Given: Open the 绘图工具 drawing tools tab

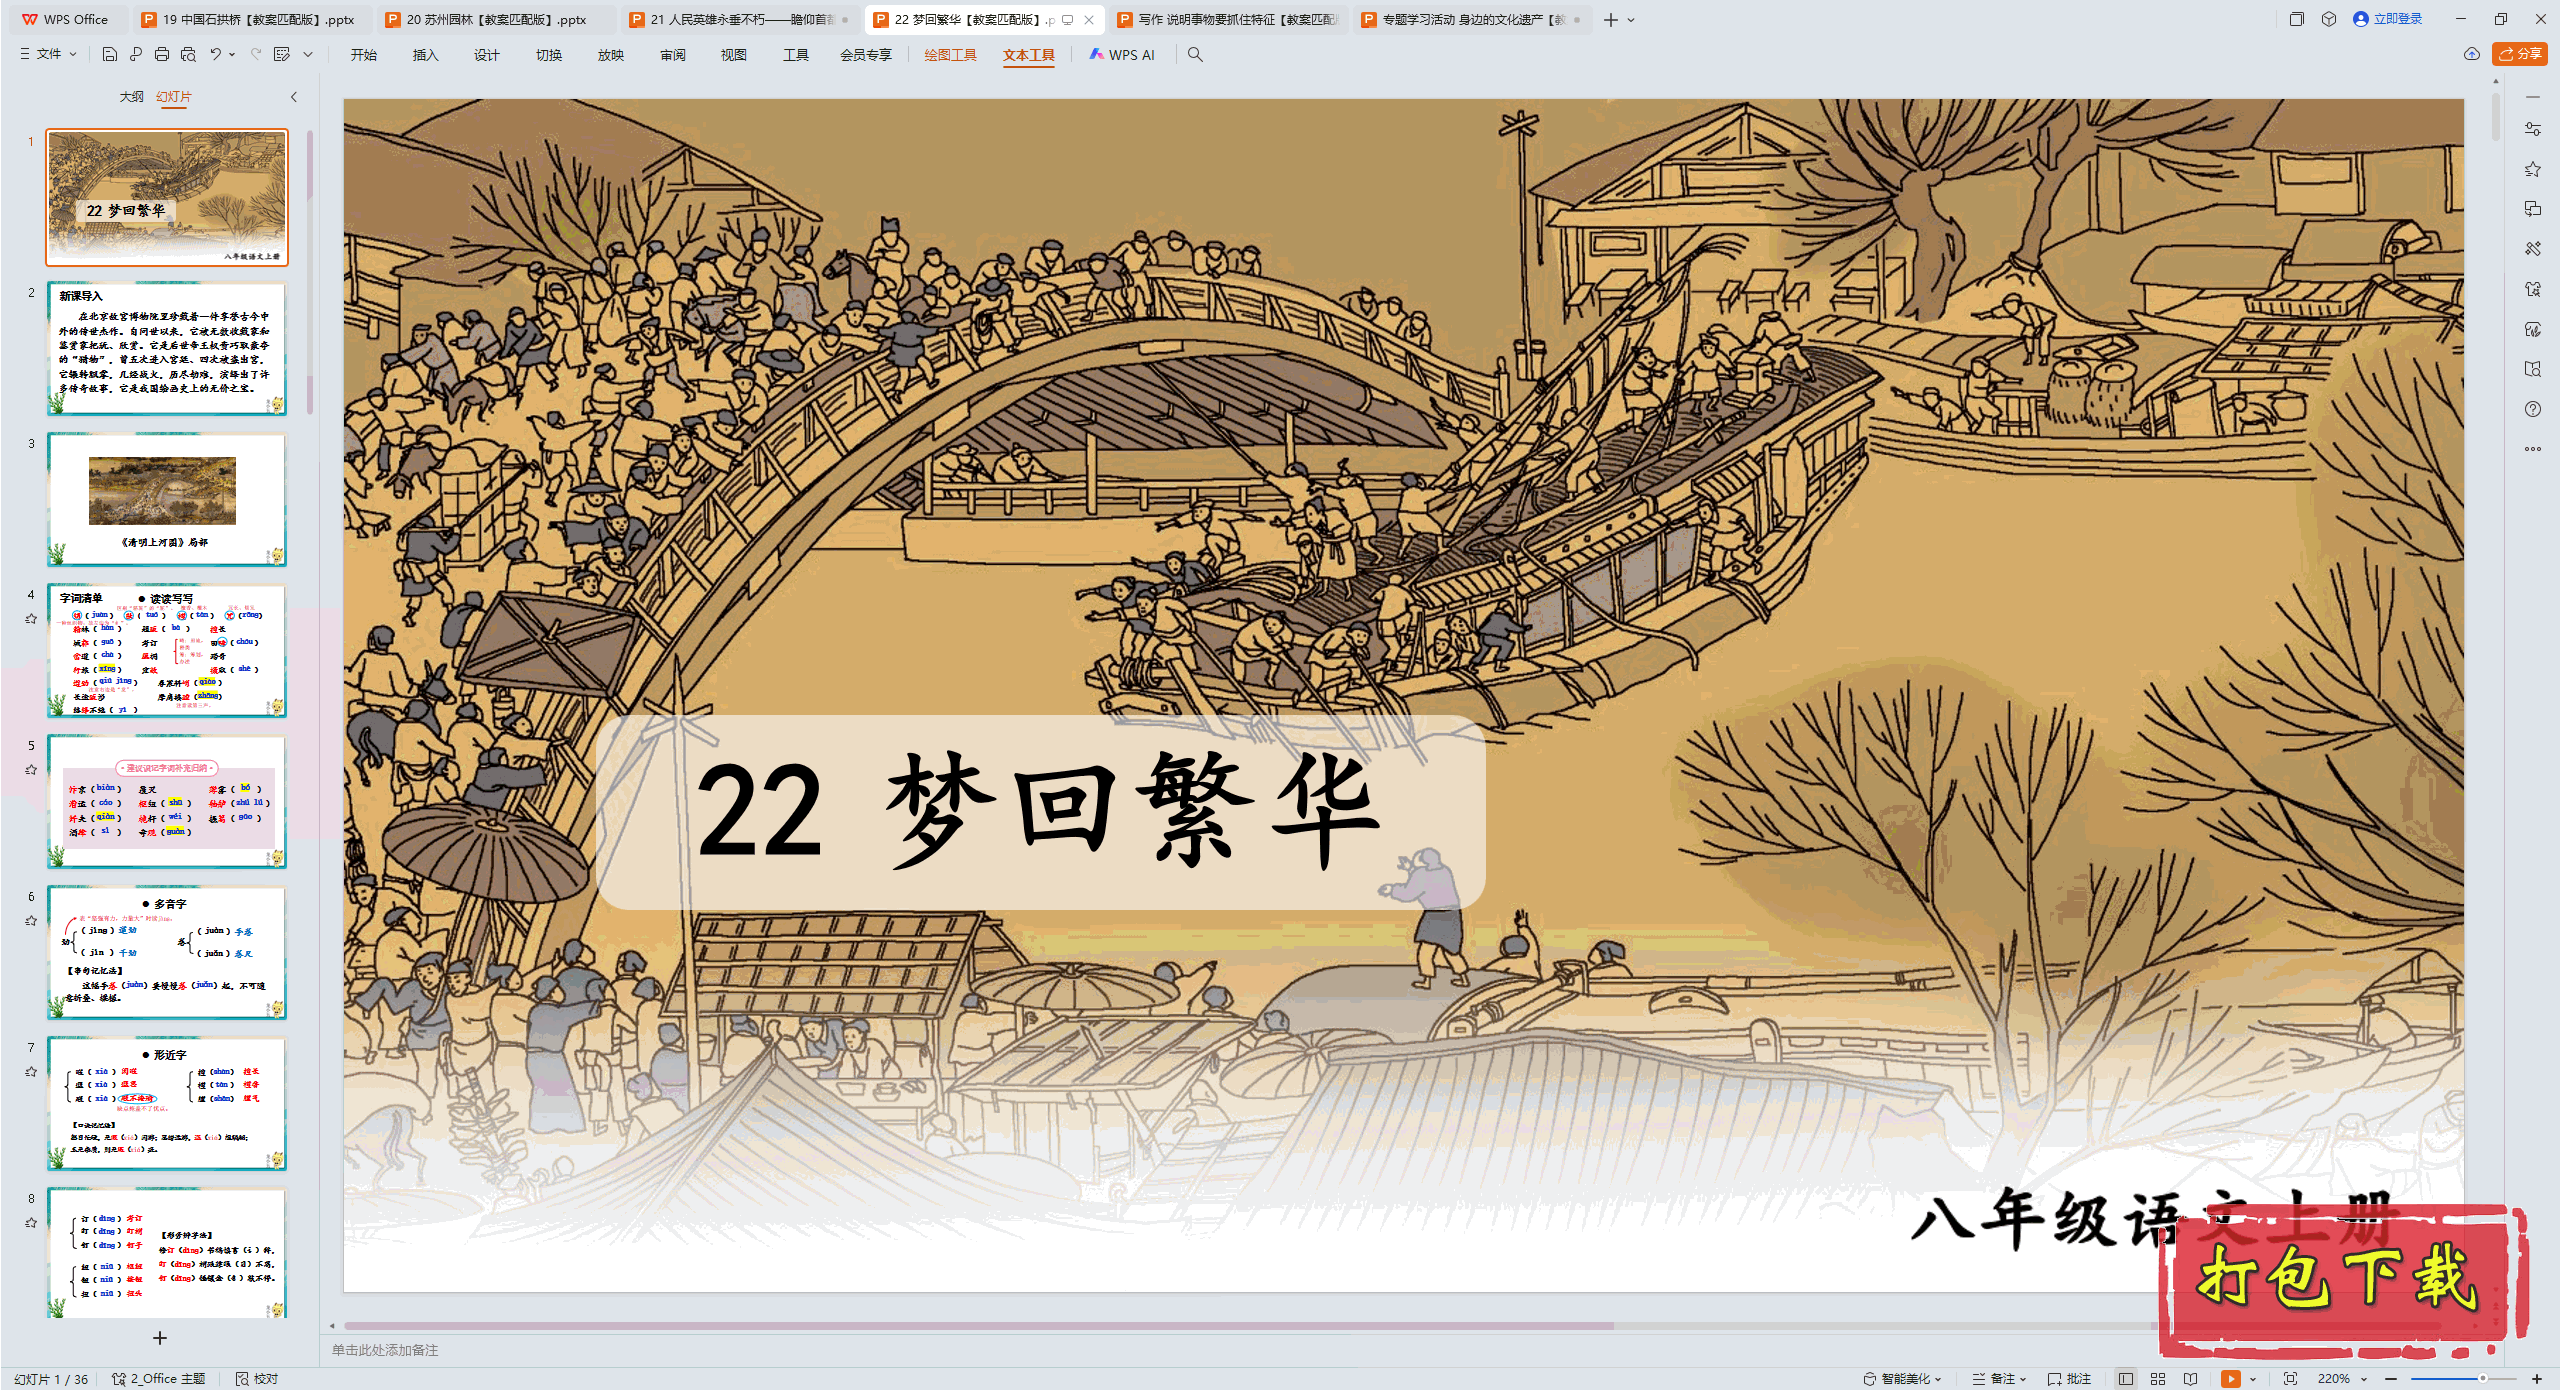Looking at the screenshot, I should click(950, 55).
